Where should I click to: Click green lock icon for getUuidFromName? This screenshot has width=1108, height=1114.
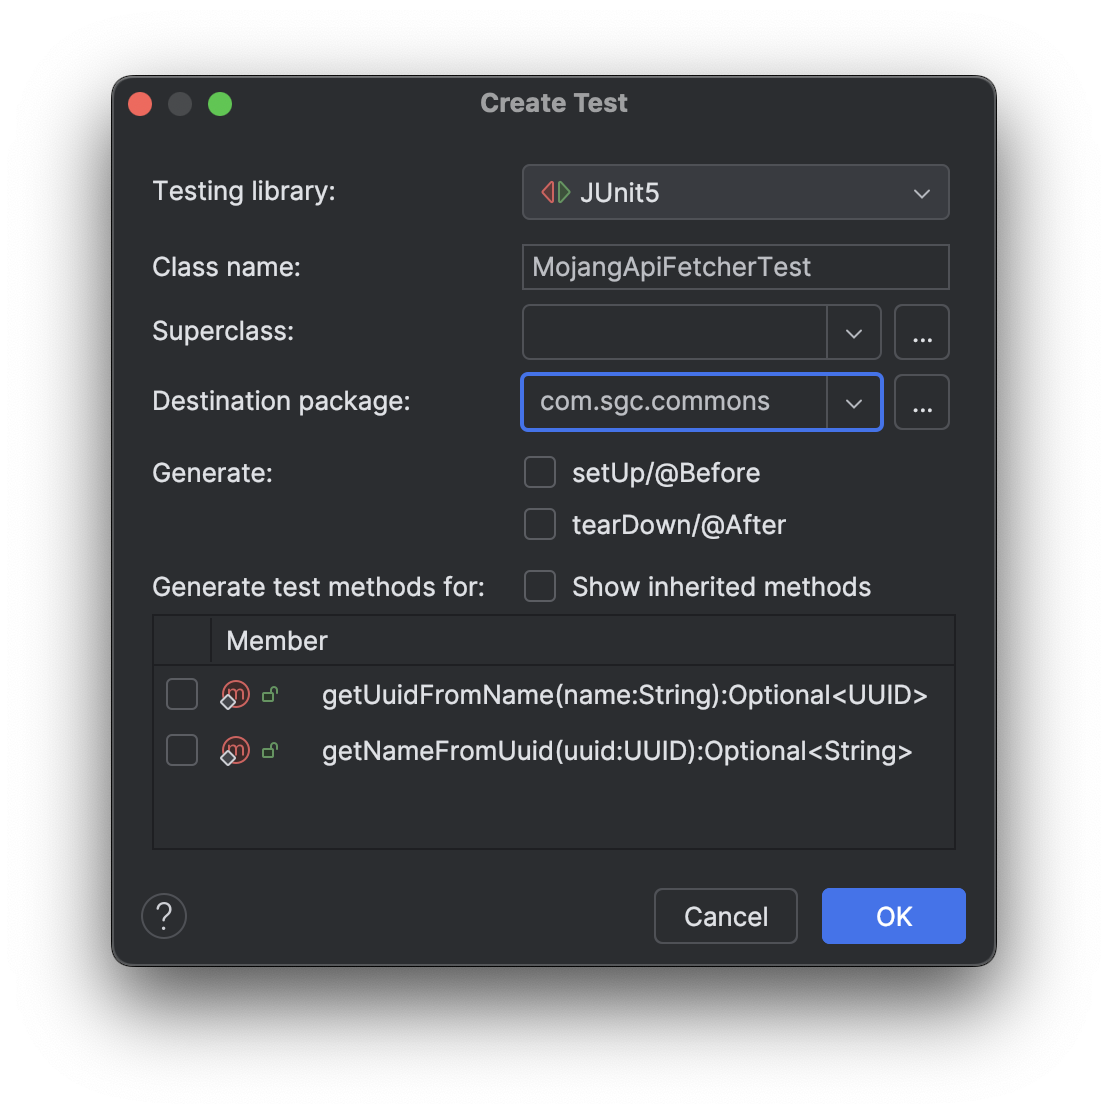[269, 695]
